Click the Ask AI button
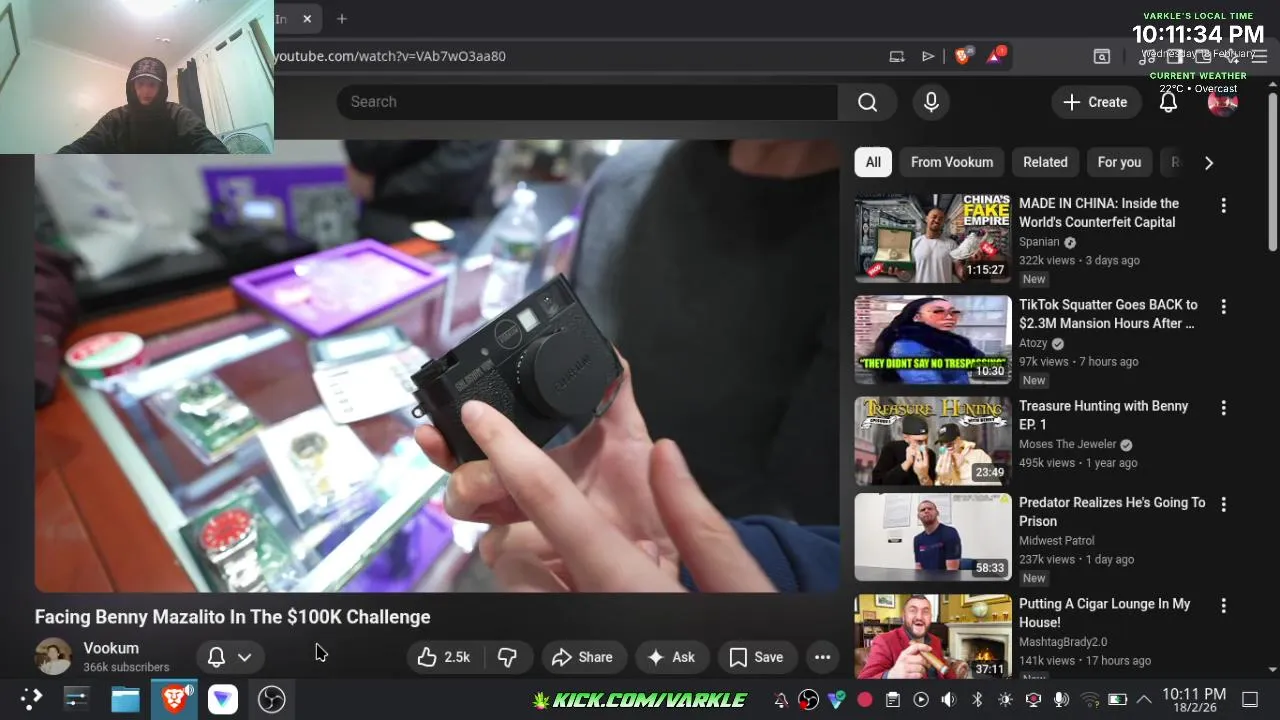1280x720 pixels. (671, 657)
